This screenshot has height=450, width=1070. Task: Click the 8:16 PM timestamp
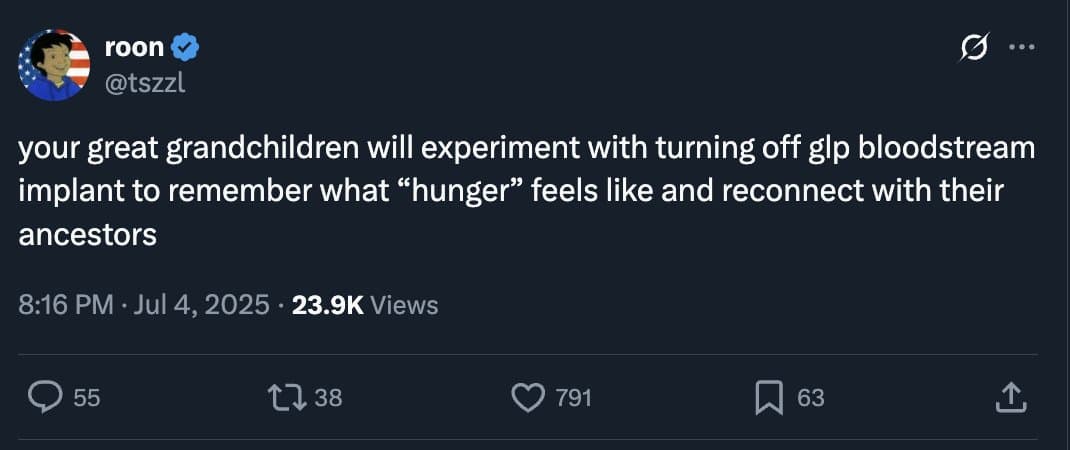(x=66, y=305)
